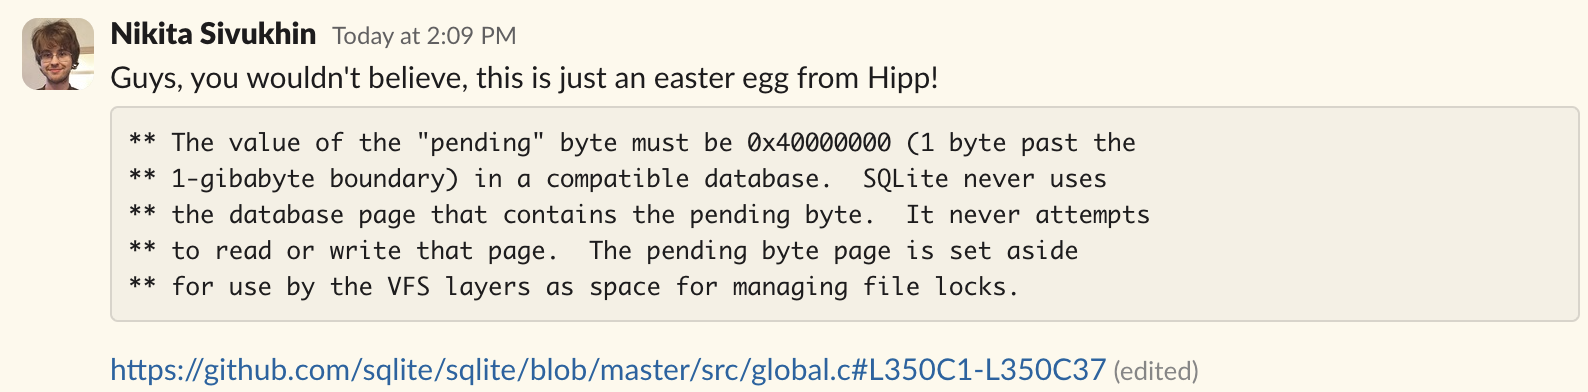The width and height of the screenshot is (1588, 392).
Task: Click the message text about easter egg
Action: [x=524, y=78]
